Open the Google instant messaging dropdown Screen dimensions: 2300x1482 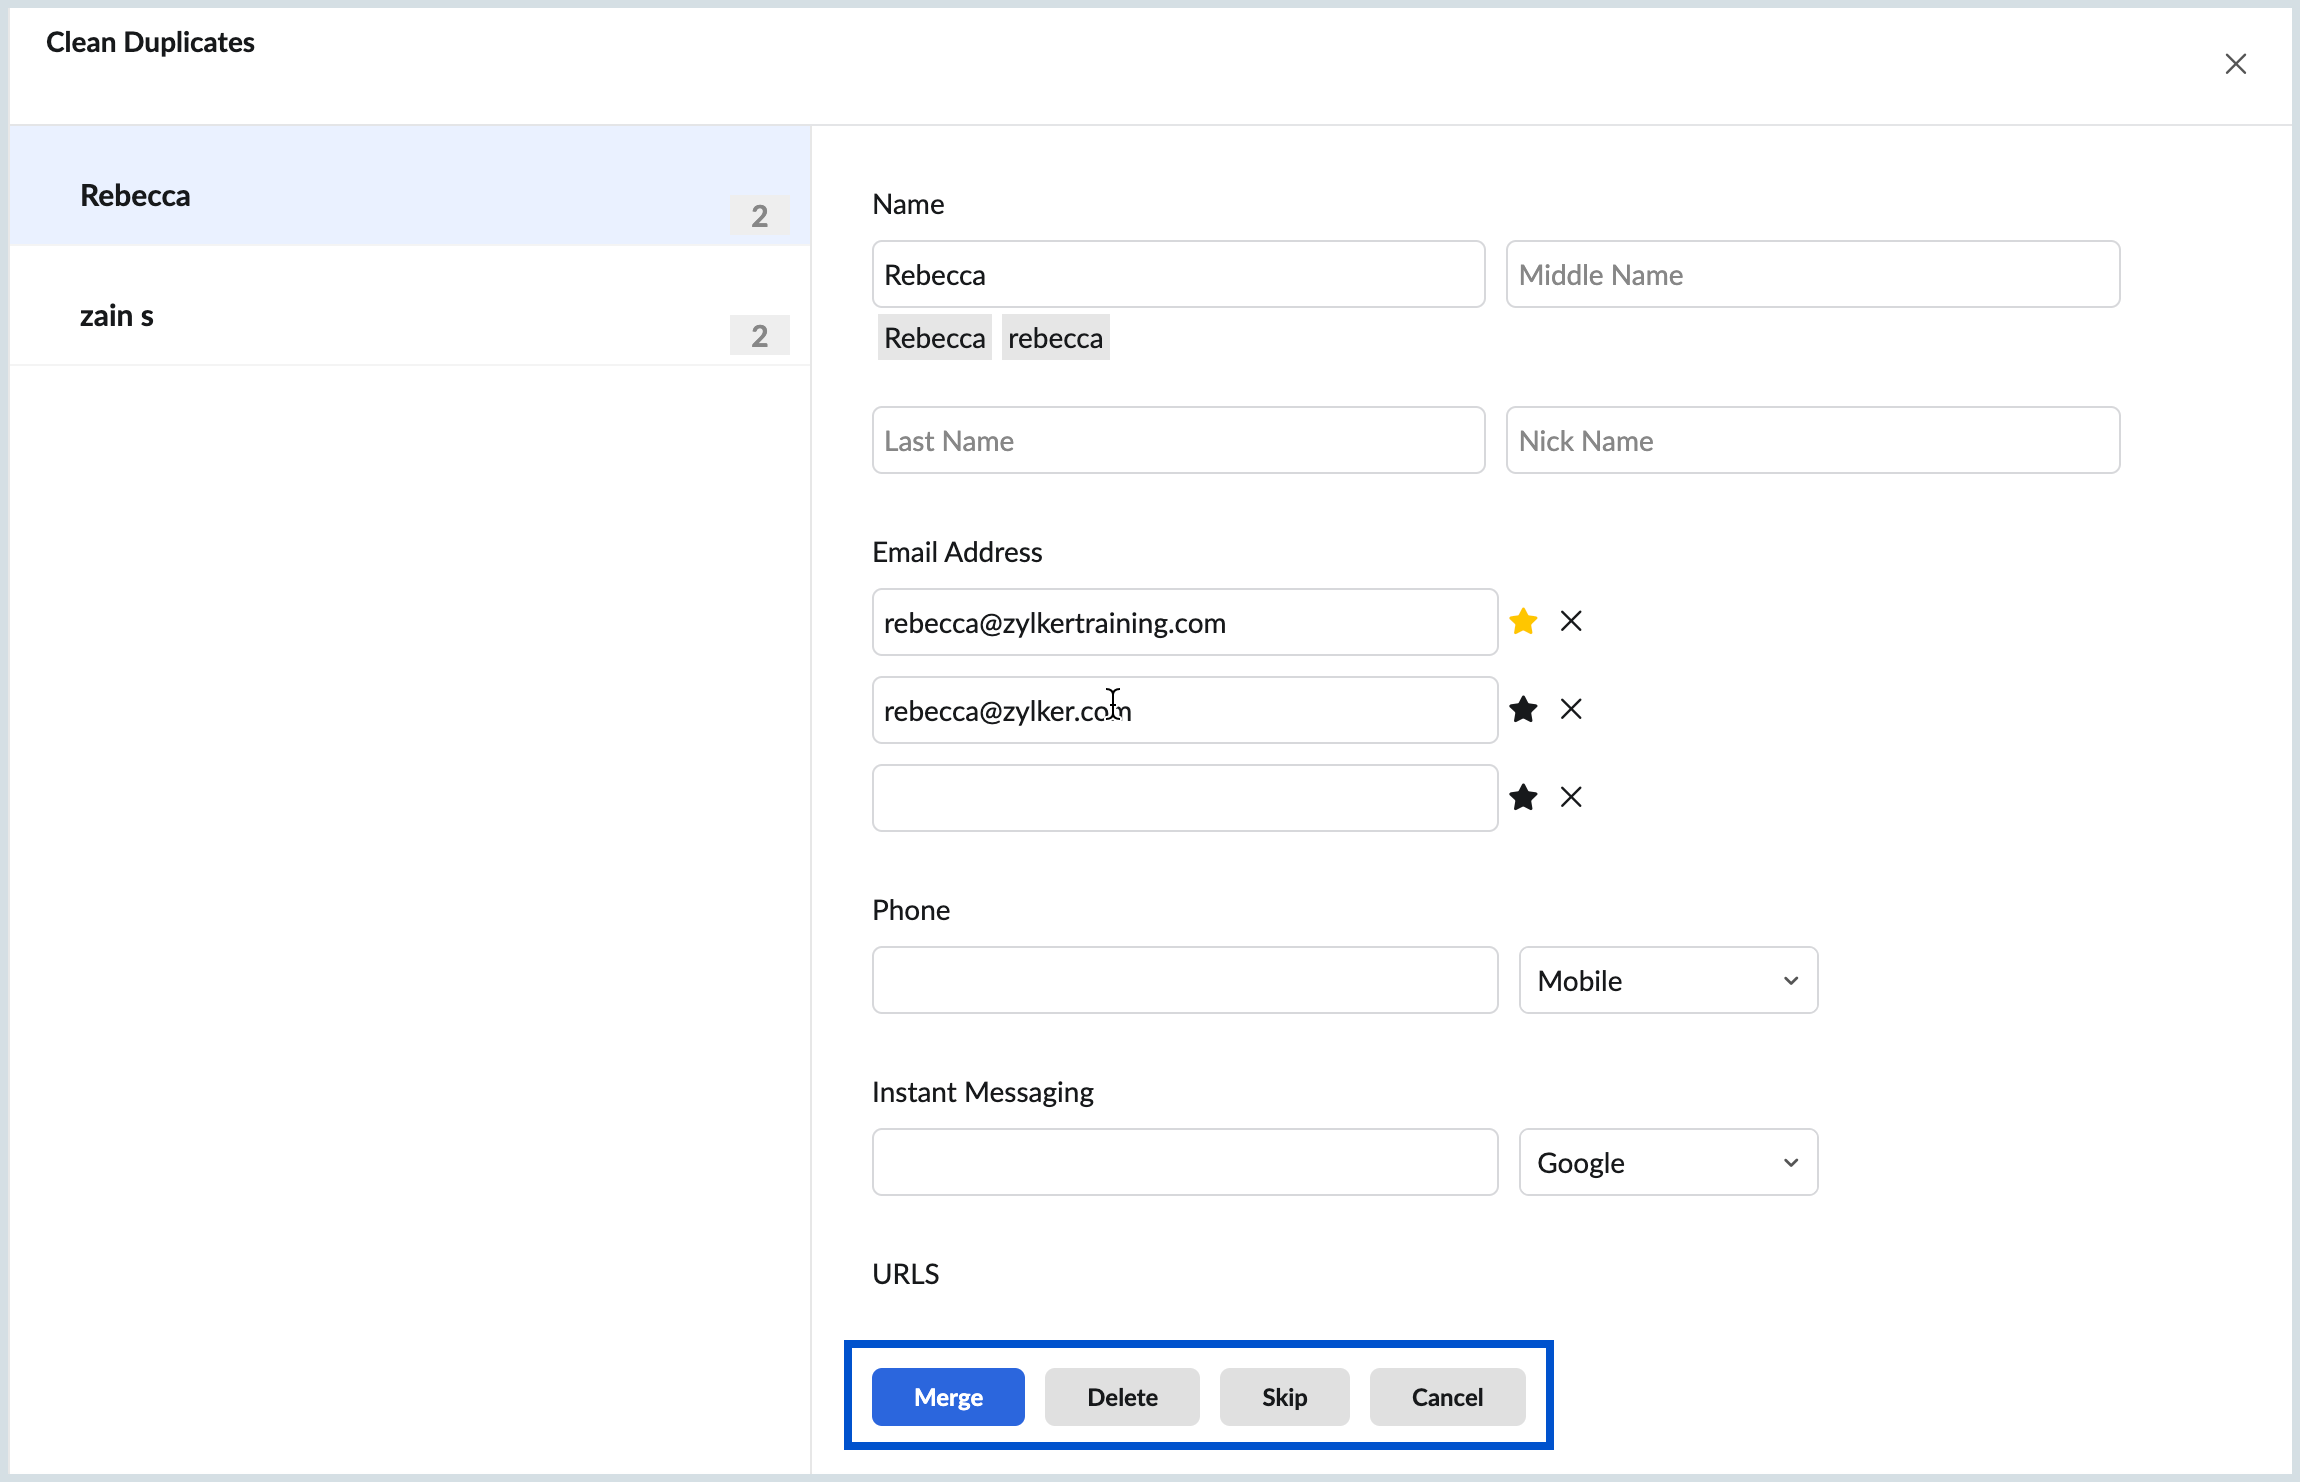[1667, 1162]
